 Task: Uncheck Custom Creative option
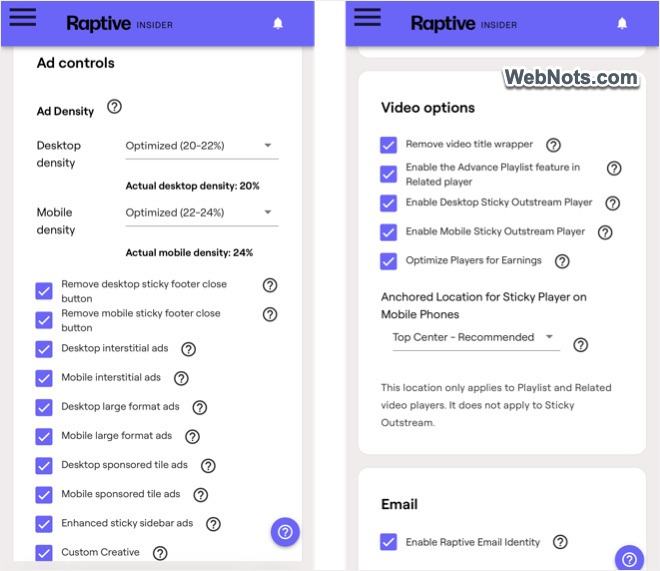point(44,552)
